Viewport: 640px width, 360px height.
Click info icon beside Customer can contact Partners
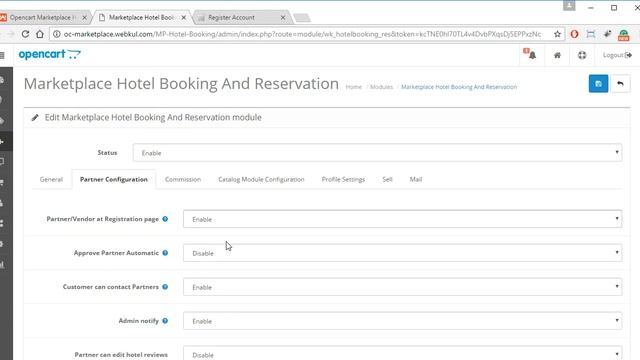(165, 287)
